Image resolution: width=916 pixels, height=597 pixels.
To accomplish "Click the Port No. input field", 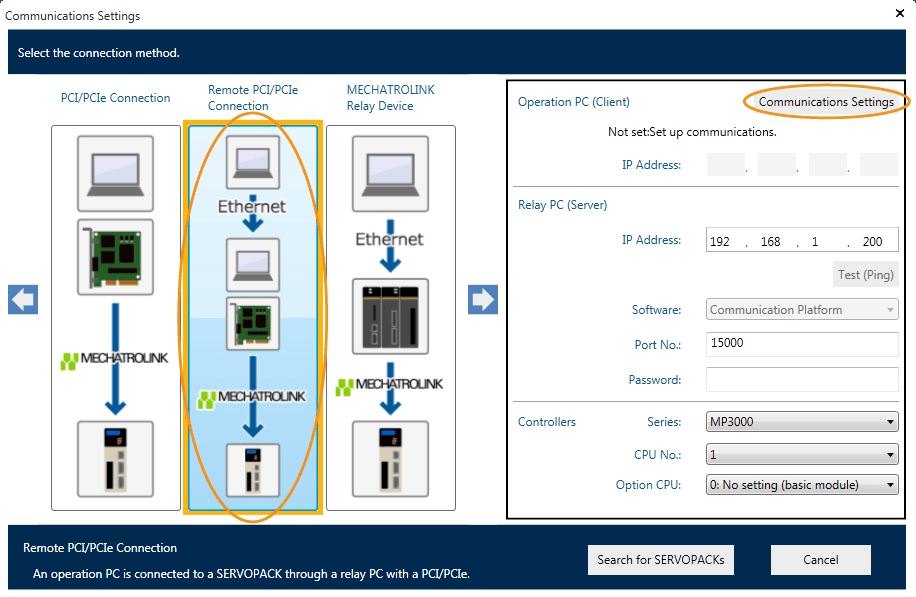I will (802, 344).
